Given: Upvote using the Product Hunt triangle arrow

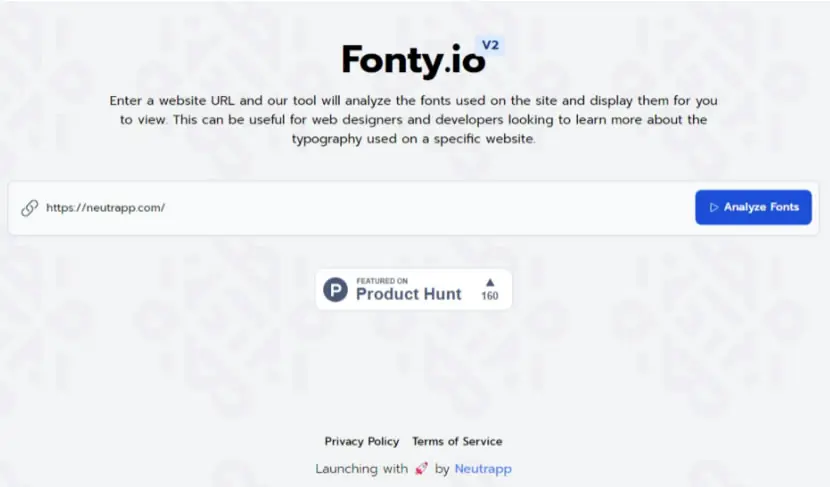Looking at the screenshot, I should click(x=490, y=283).
